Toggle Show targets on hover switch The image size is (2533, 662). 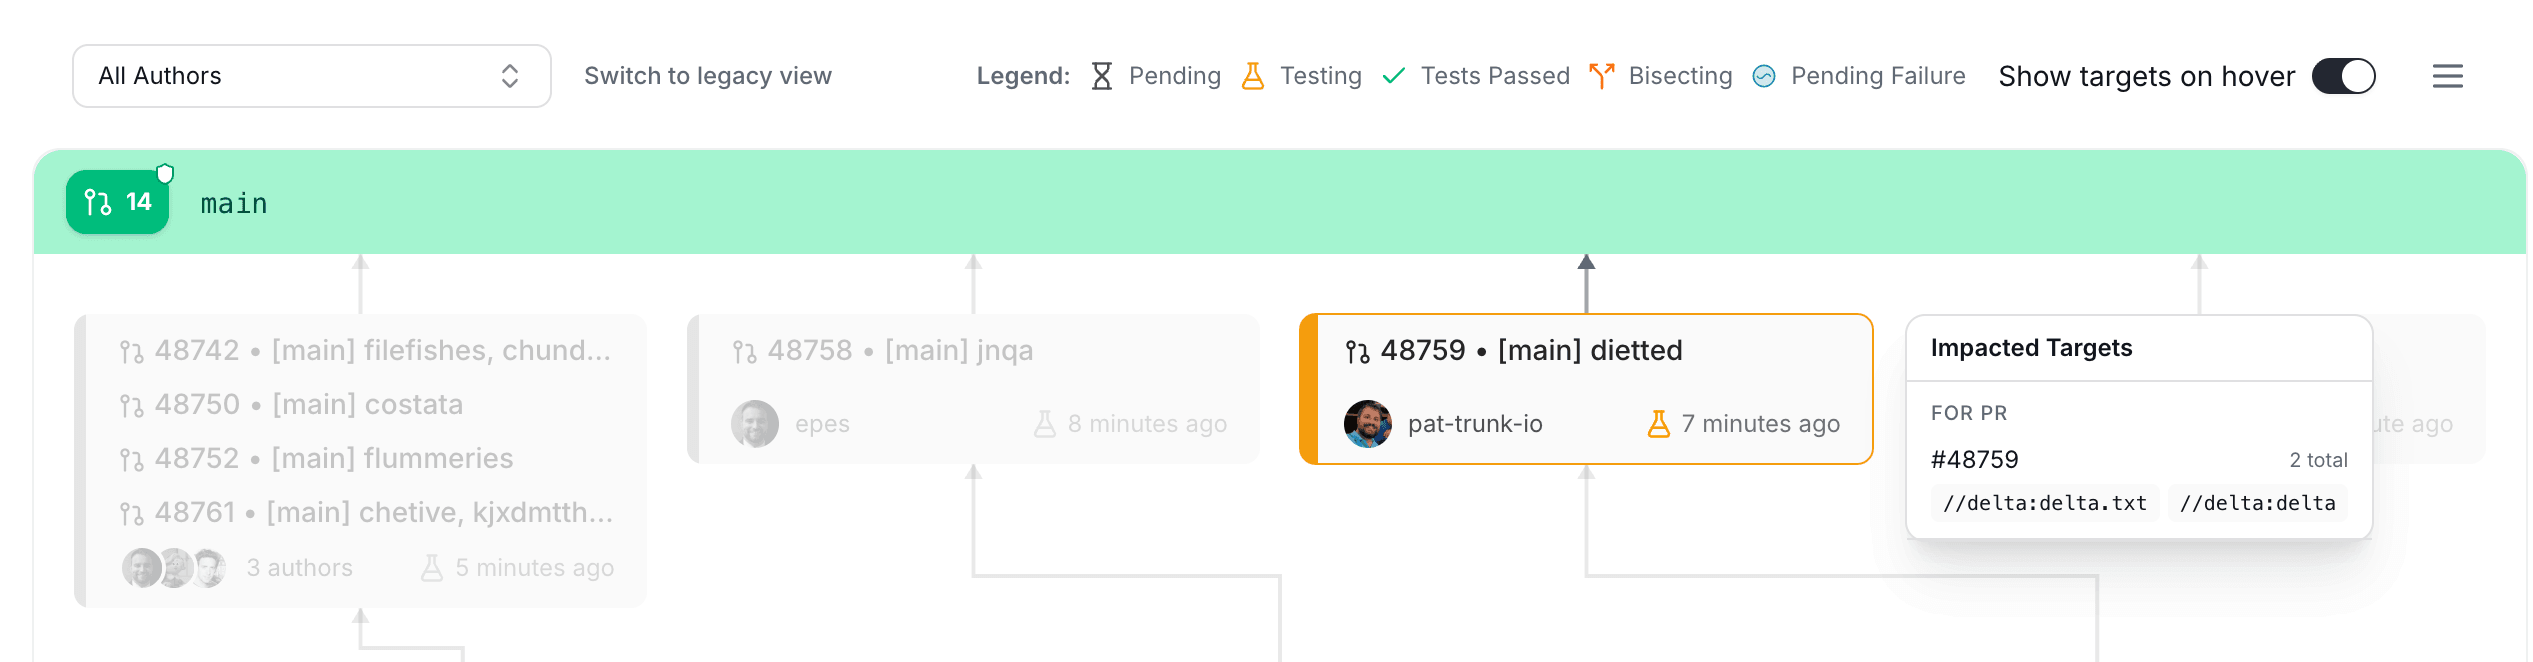pyautogui.click(x=2343, y=76)
